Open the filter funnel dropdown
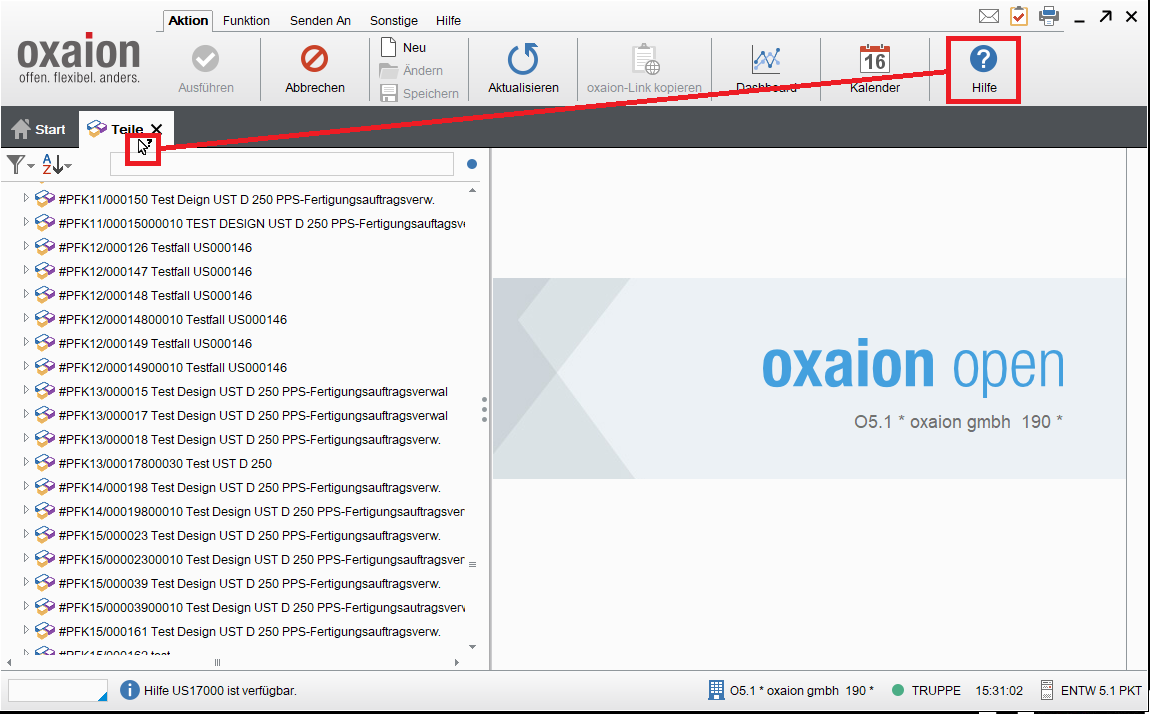Screen dimensions: 1150x714 20,164
